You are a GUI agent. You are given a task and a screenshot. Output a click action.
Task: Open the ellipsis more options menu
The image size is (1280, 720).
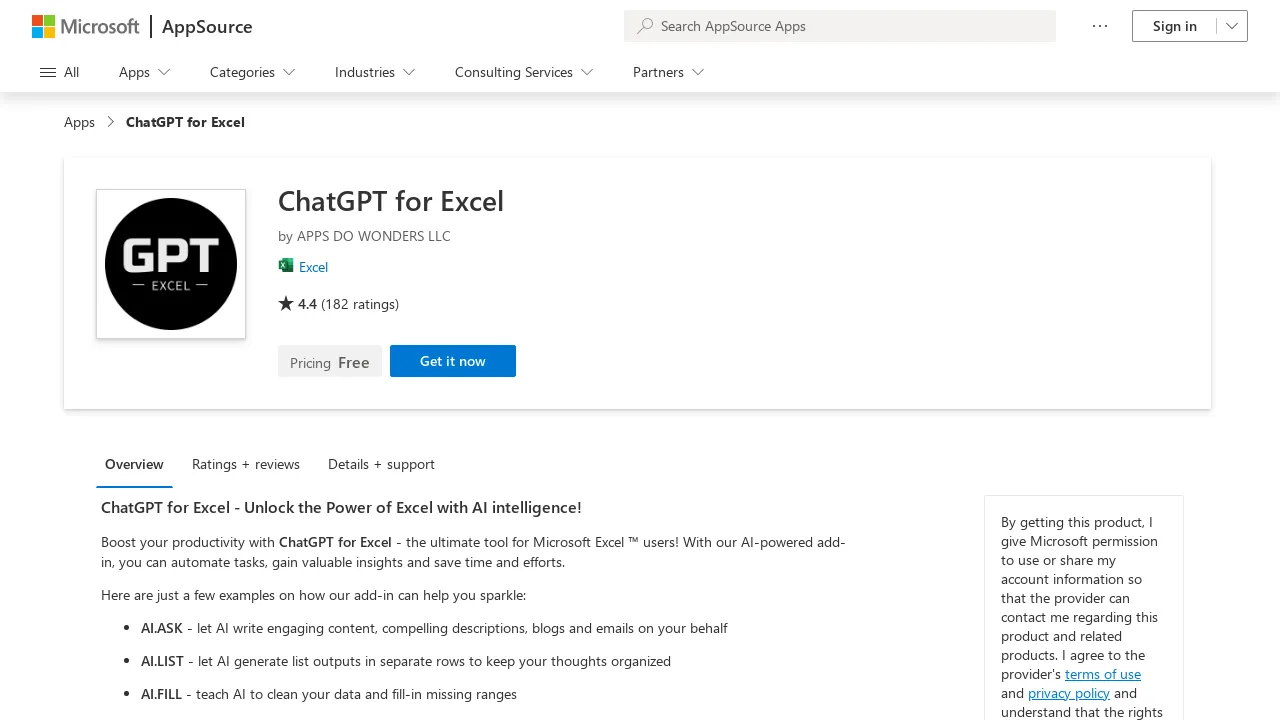click(1100, 26)
